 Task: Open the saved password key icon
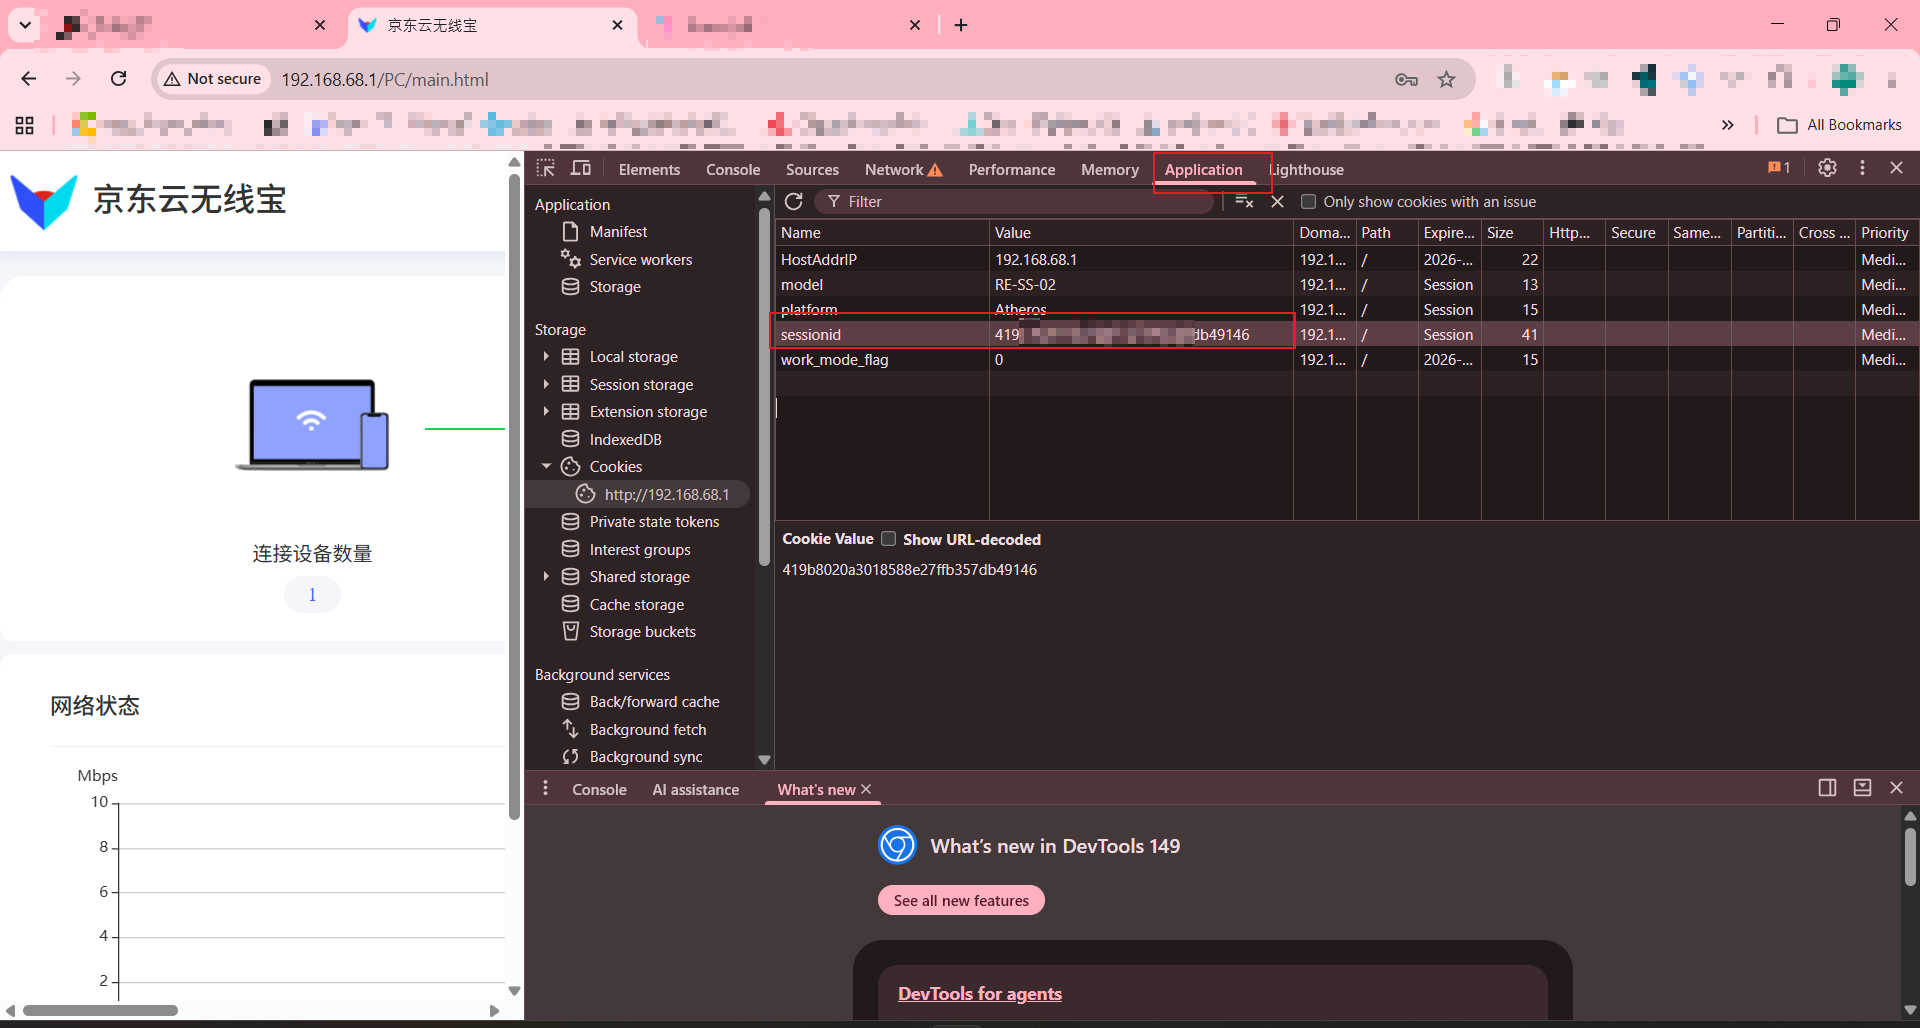pyautogui.click(x=1406, y=79)
